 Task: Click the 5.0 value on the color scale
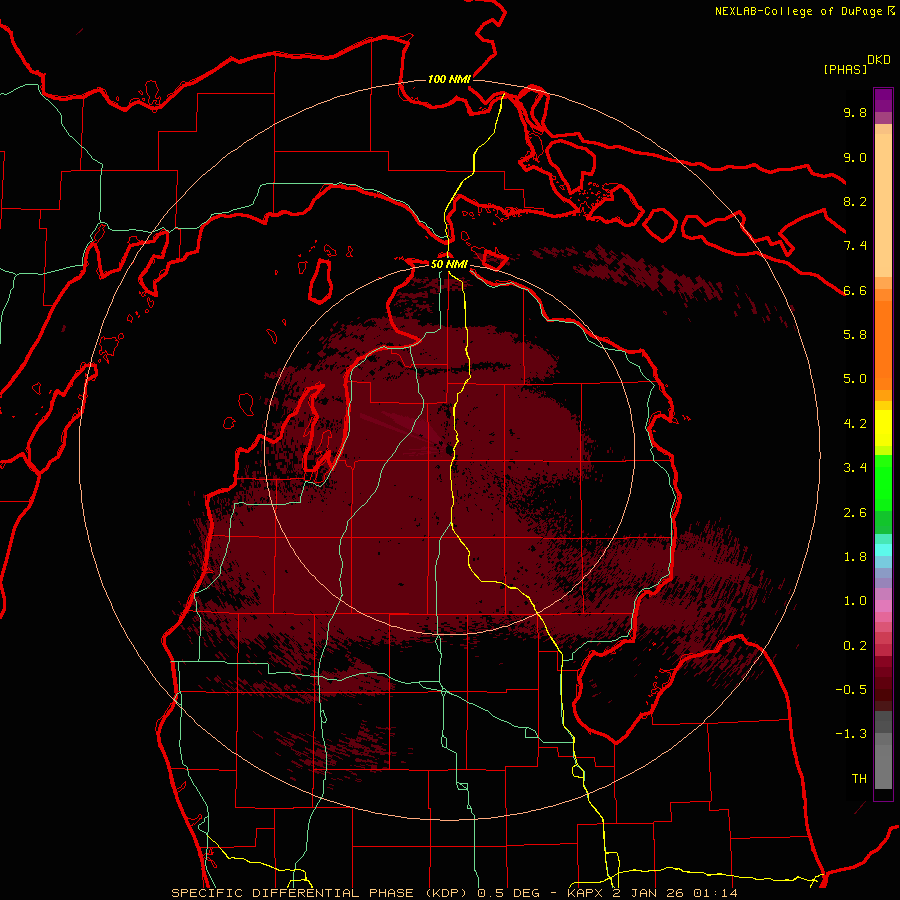click(x=855, y=379)
